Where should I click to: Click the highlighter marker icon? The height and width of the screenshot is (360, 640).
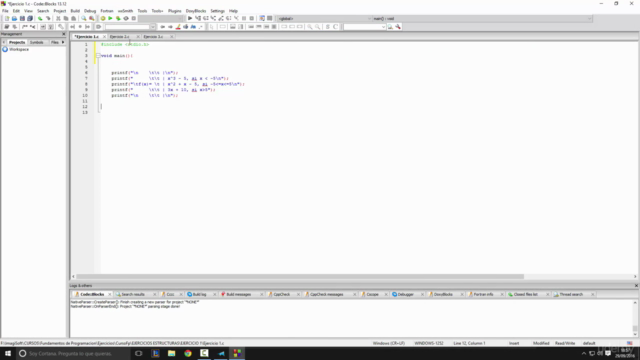point(178,27)
